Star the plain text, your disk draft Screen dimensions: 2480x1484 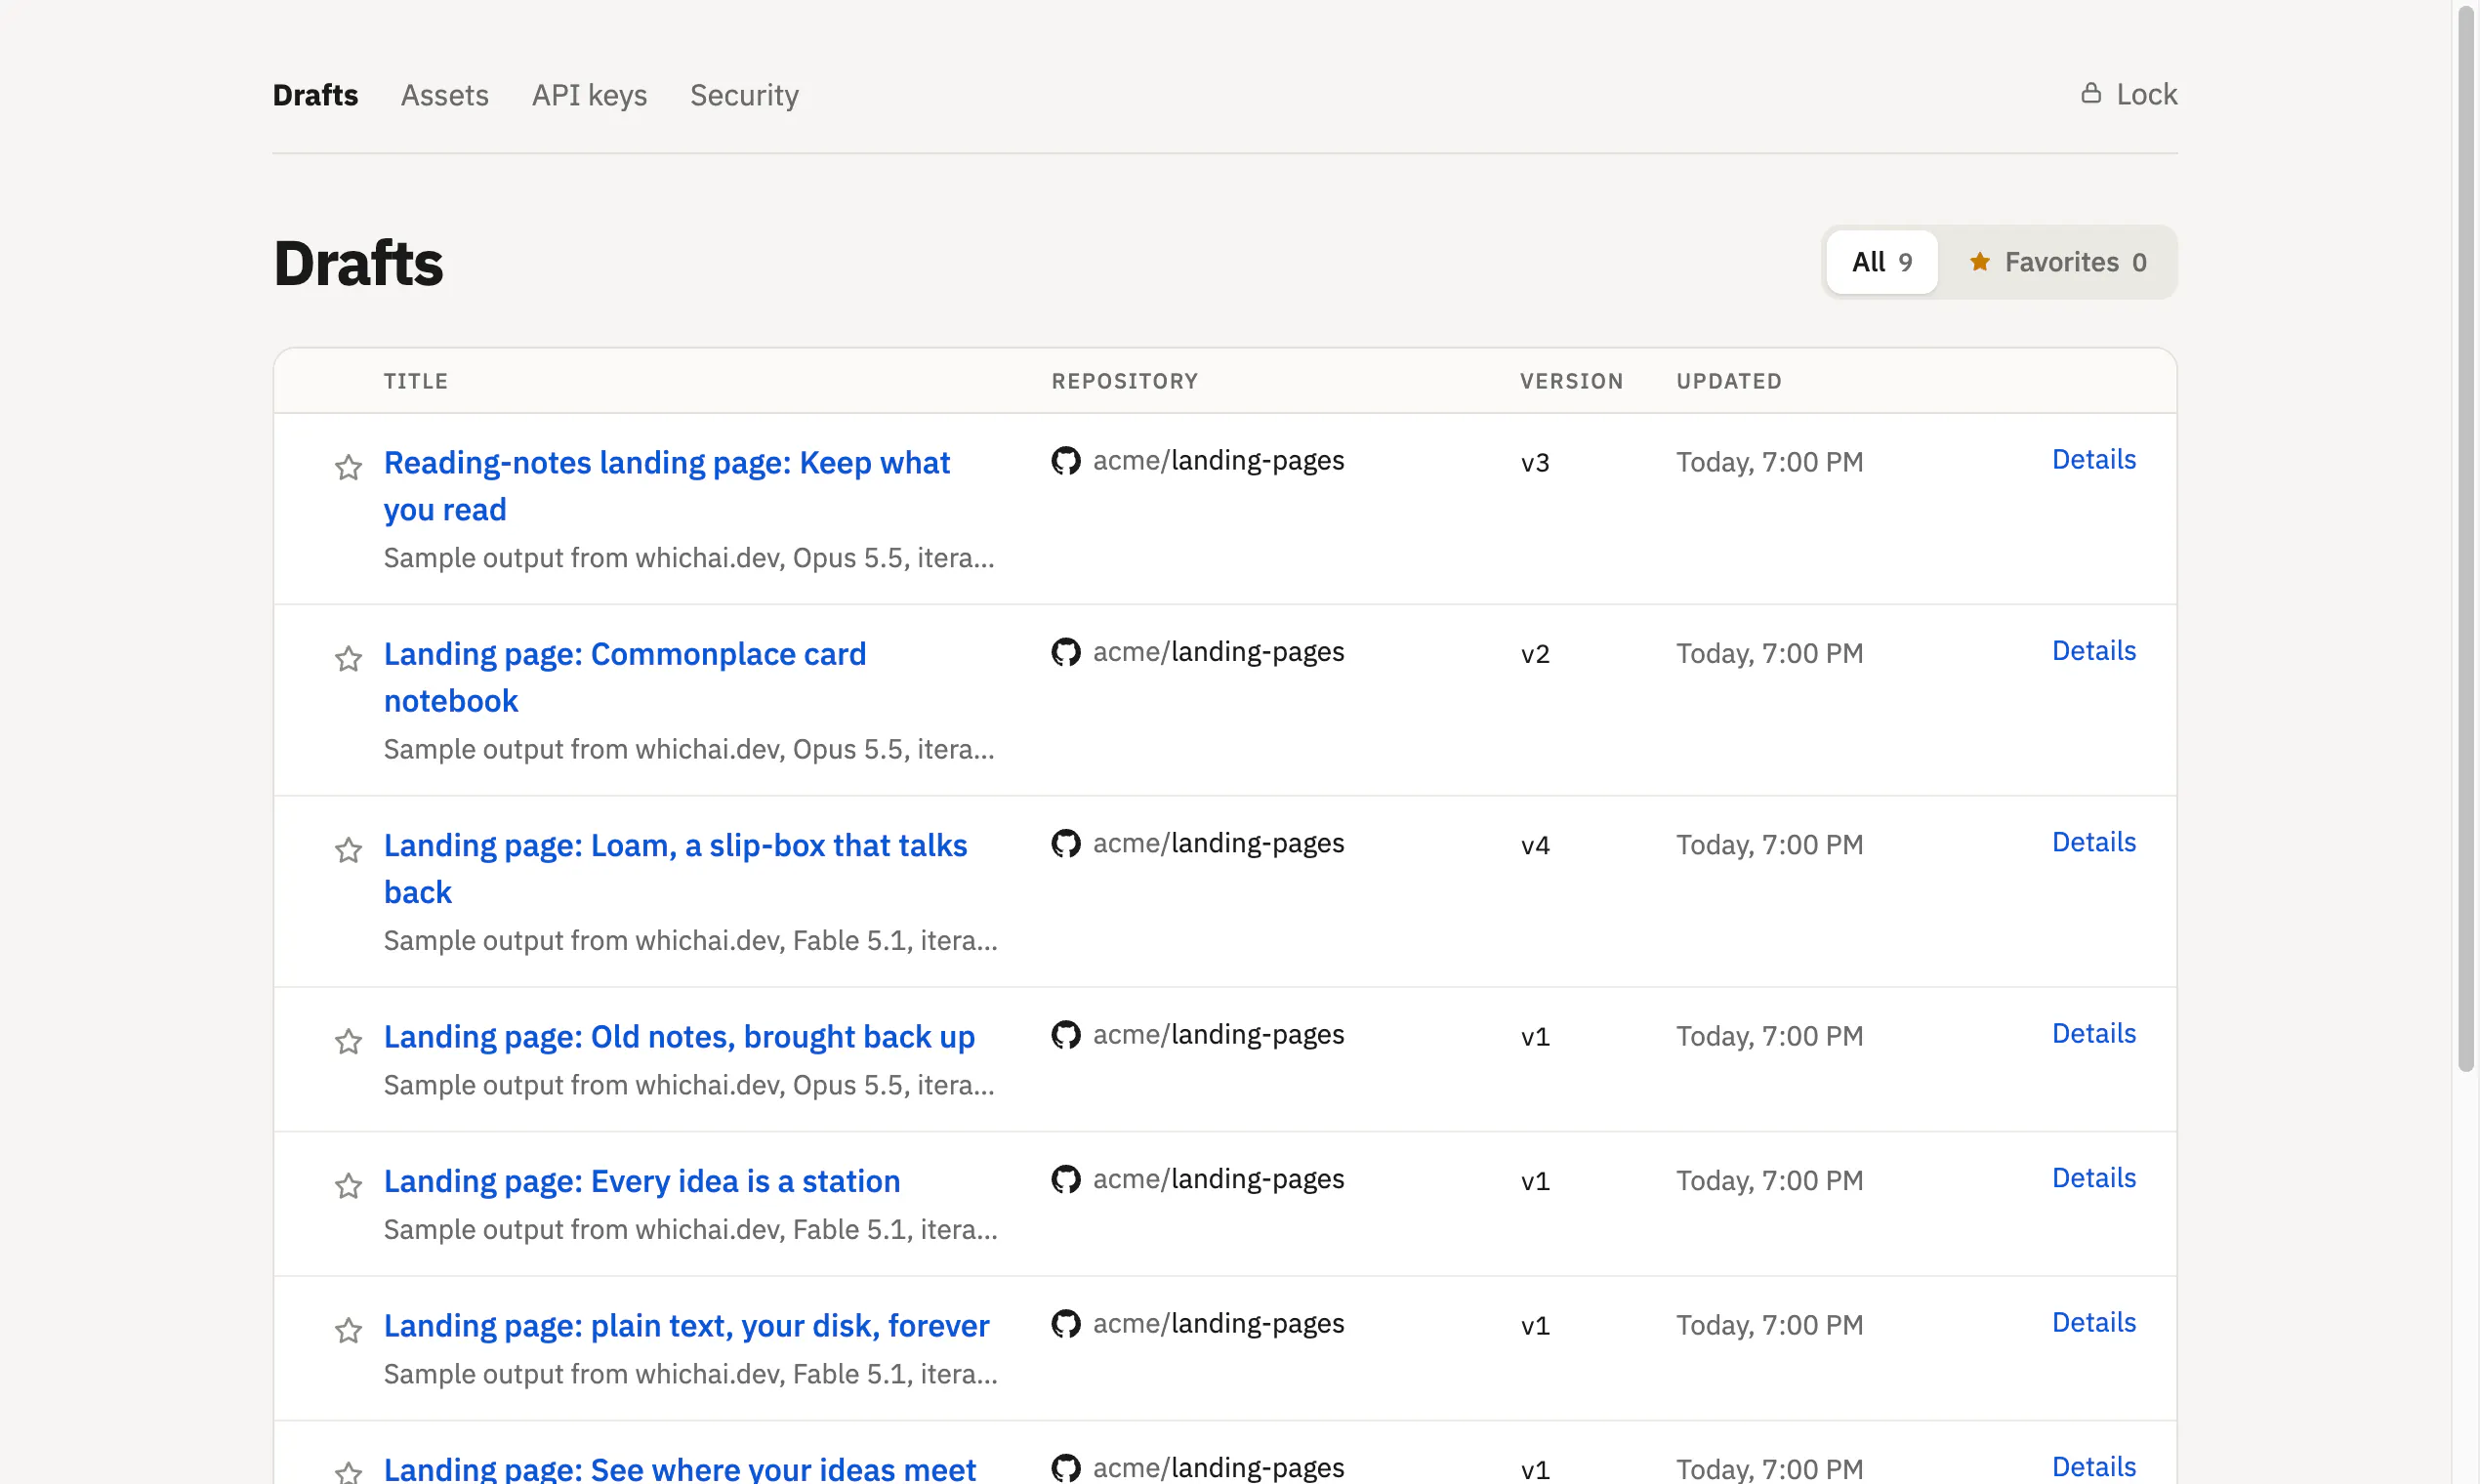348,1330
